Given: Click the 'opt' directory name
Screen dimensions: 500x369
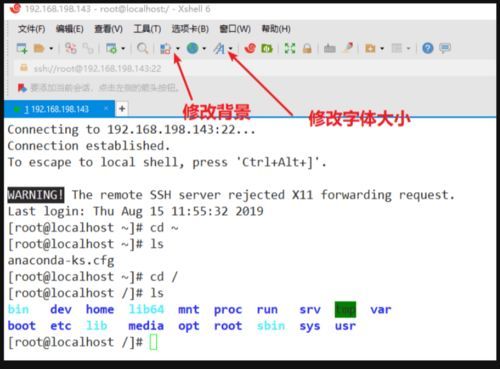Looking at the screenshot, I should click(189, 327).
